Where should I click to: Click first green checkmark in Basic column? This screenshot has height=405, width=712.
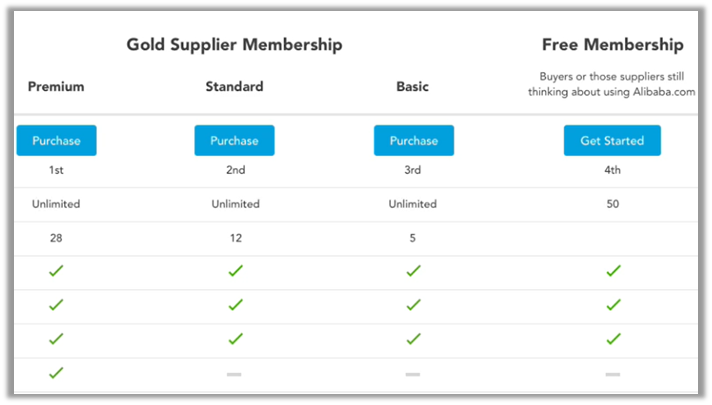click(x=413, y=271)
